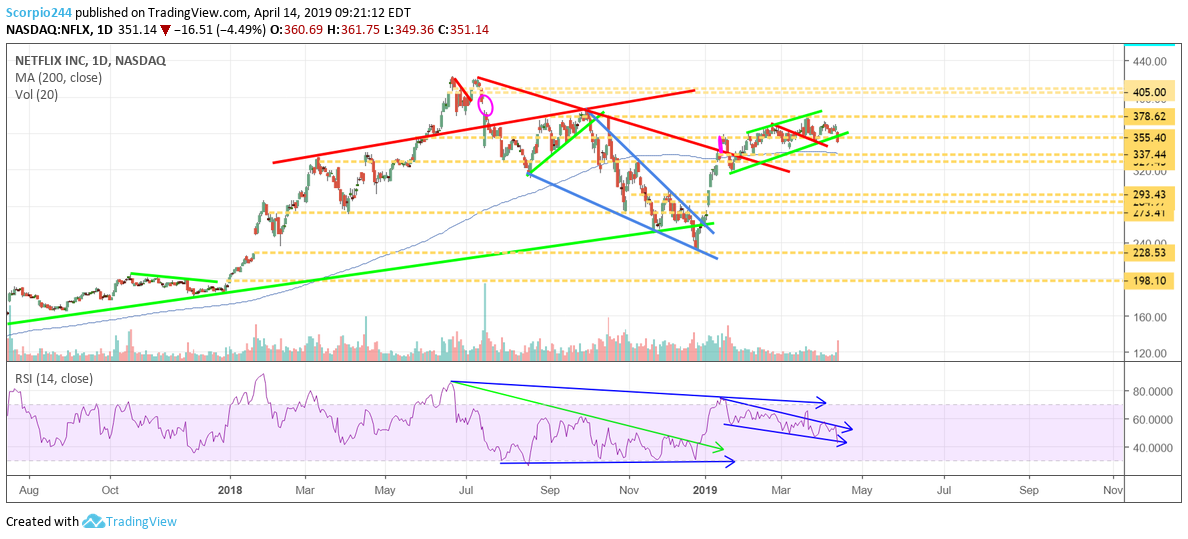Click the −16.51 (−4.49%) change value
This screenshot has height=539, width=1188.
(219, 31)
